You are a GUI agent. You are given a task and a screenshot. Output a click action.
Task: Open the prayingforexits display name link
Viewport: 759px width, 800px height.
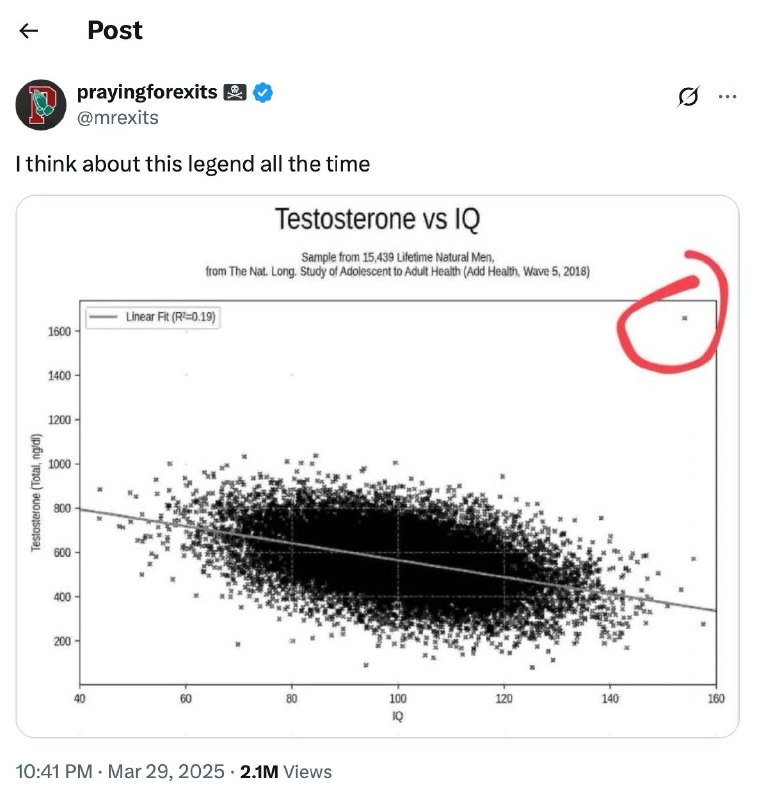coord(147,92)
